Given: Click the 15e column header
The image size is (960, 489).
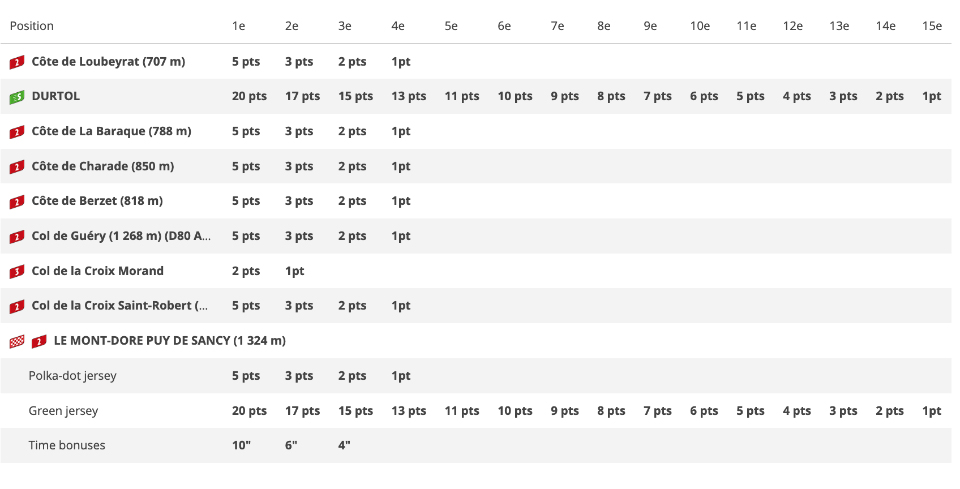Looking at the screenshot, I should [931, 26].
